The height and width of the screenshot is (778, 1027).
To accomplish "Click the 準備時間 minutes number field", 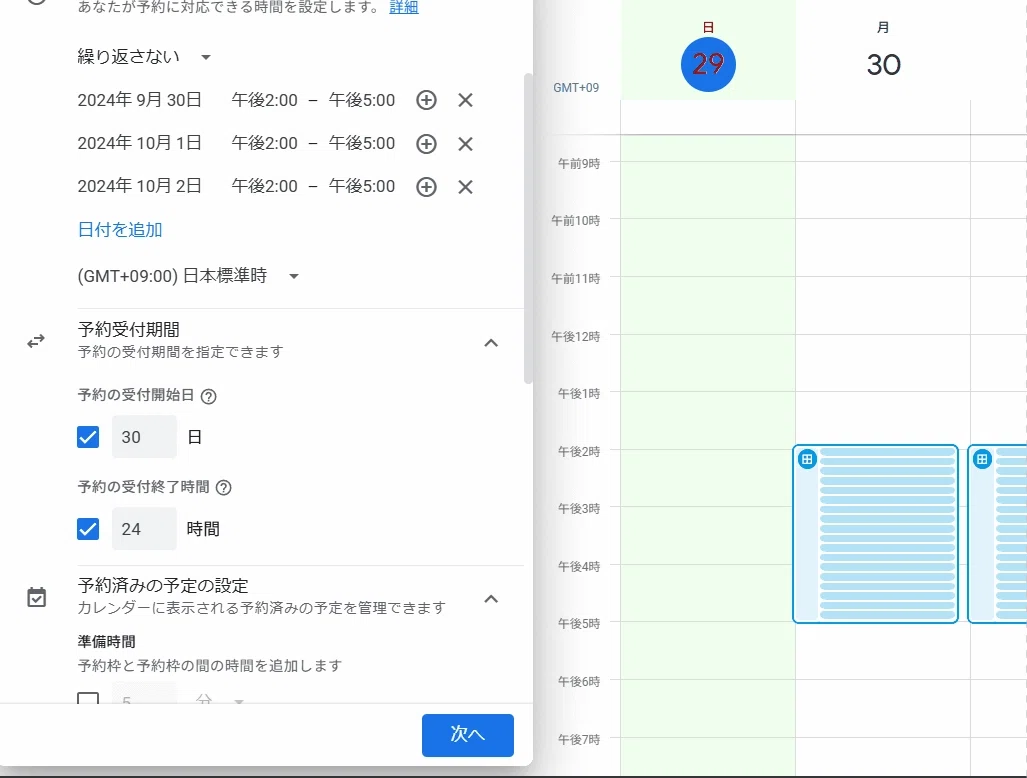I will (x=144, y=694).
